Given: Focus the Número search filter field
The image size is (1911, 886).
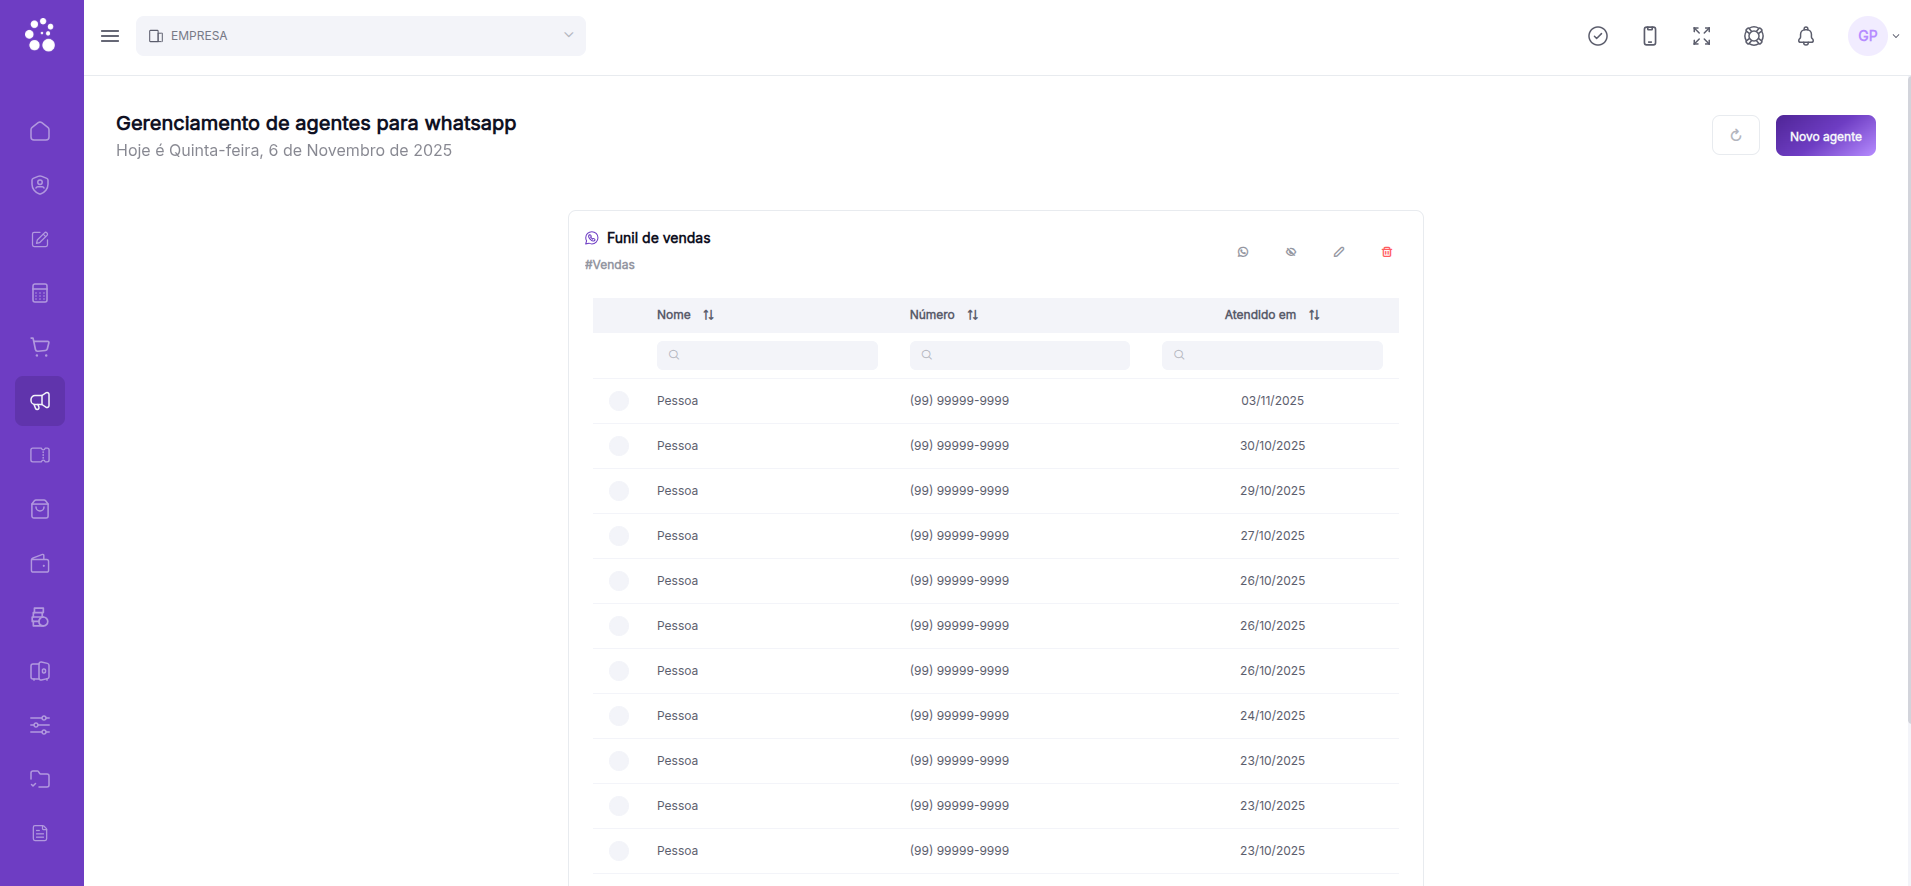Looking at the screenshot, I should coord(1020,355).
